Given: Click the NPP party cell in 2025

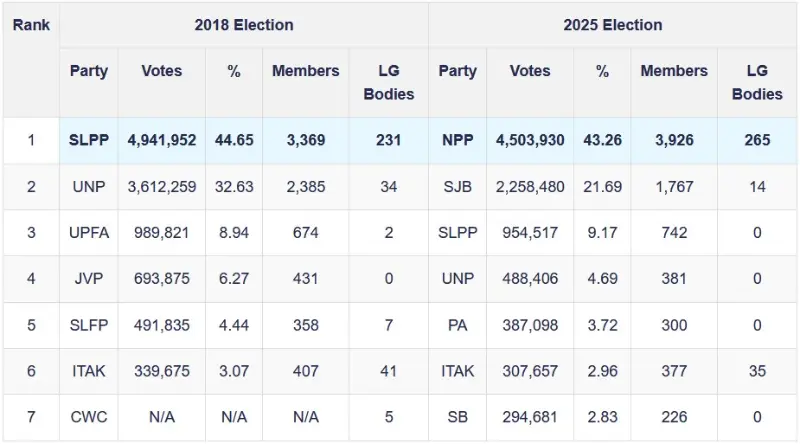Looking at the screenshot, I should point(457,140).
